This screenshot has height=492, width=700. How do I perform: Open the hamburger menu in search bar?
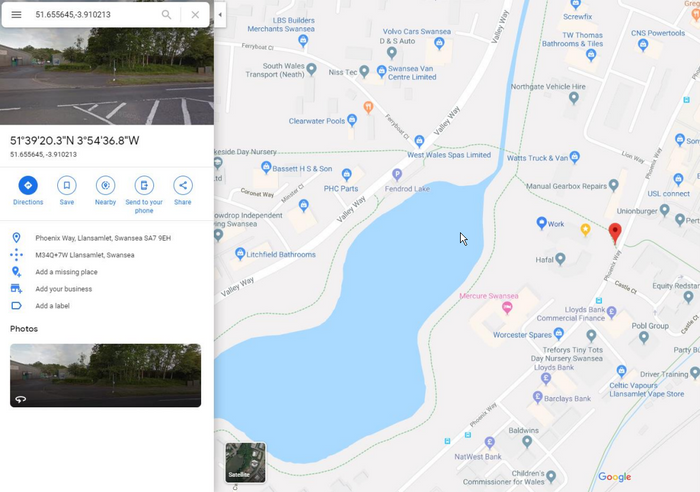[16, 15]
